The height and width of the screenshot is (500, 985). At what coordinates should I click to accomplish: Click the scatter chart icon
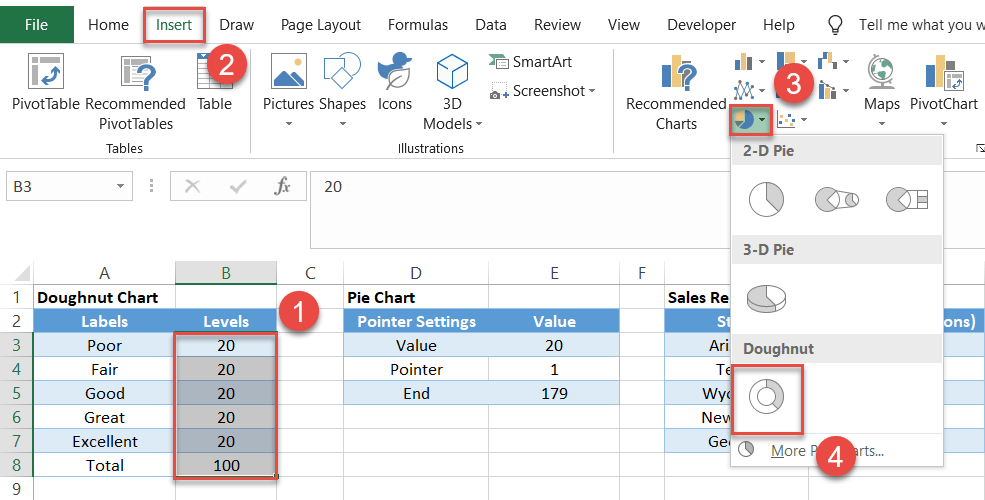pos(786,119)
